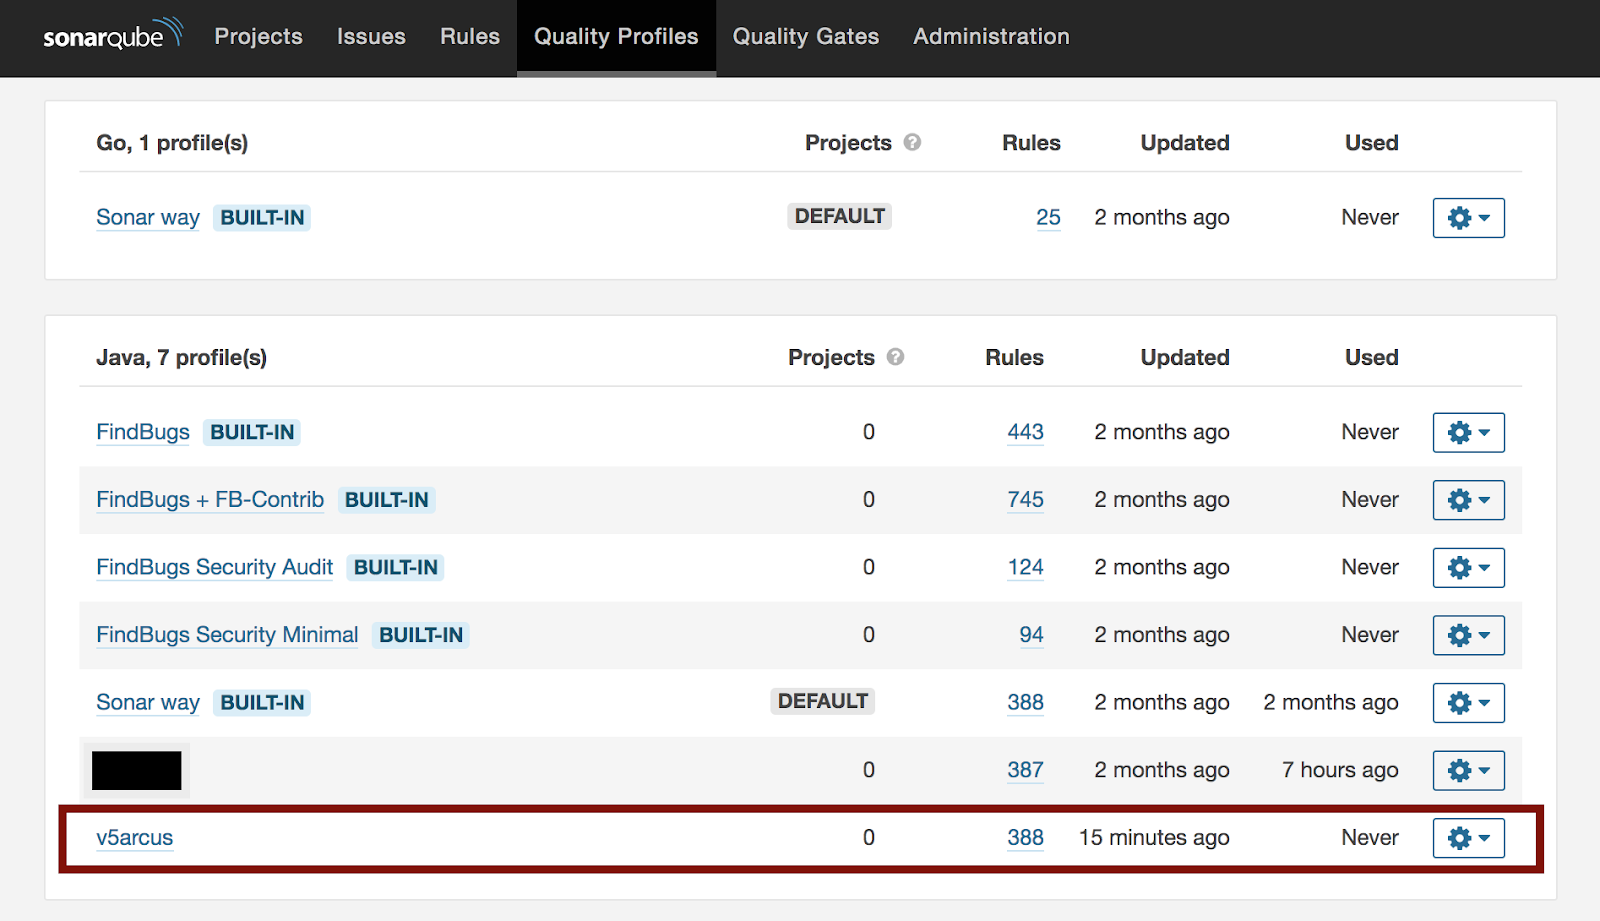View the 745 rules of FindBugs + FB-Contrib
Viewport: 1600px width, 921px height.
click(x=1025, y=499)
